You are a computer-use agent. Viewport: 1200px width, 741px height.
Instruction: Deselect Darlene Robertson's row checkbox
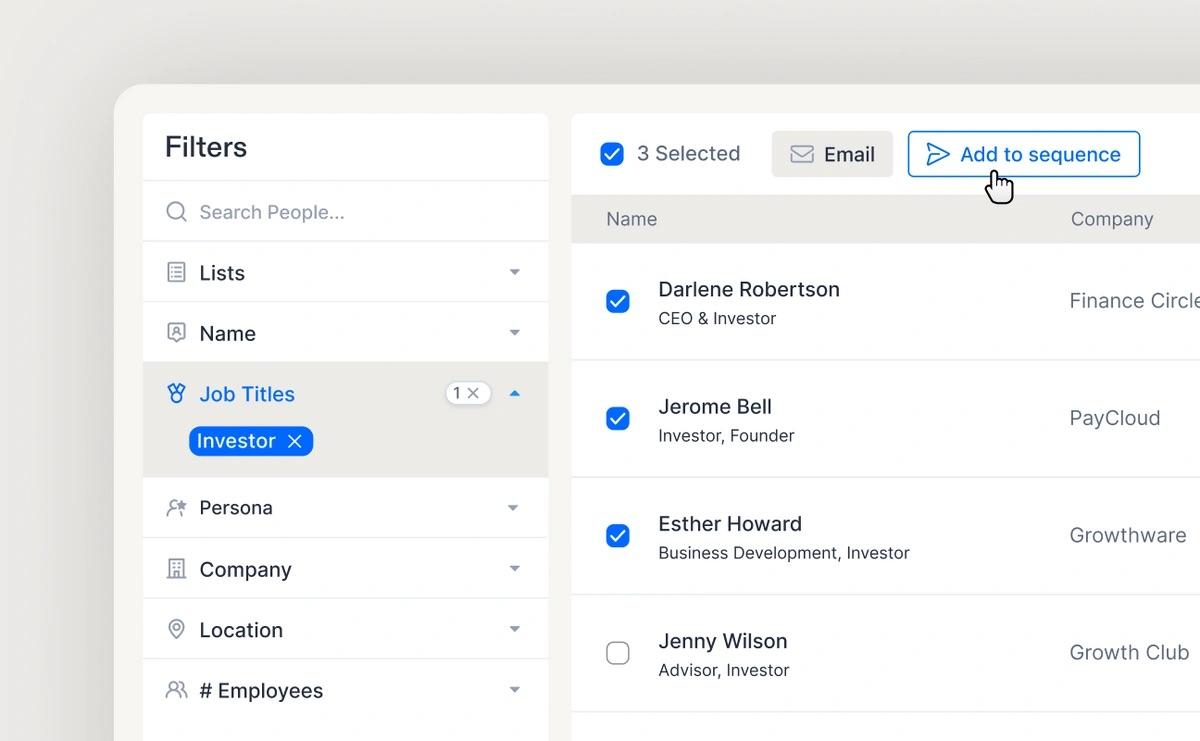(618, 301)
